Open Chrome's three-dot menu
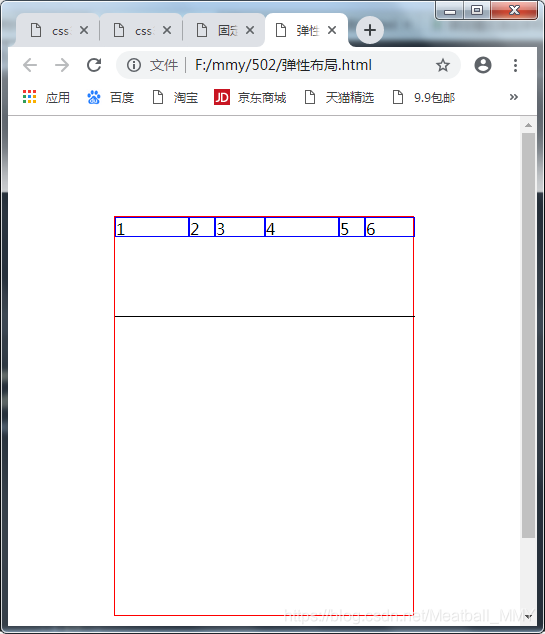Screen dimensions: 545x634 tap(515, 65)
